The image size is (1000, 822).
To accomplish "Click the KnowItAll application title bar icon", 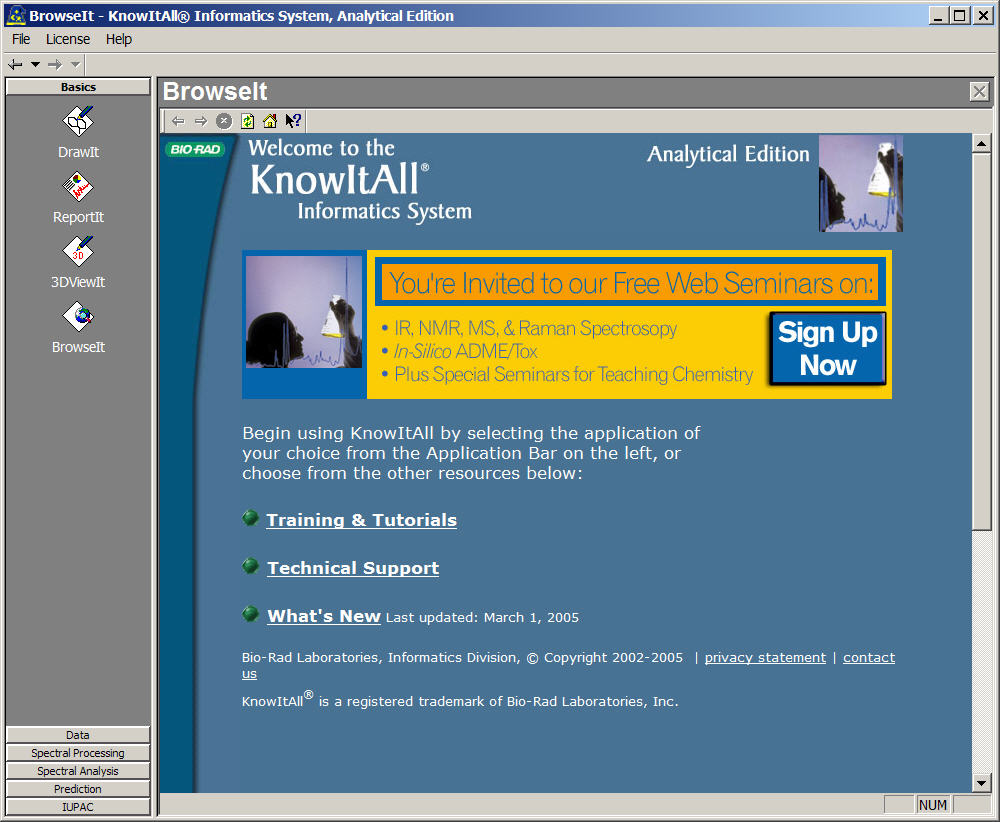I will coord(15,15).
